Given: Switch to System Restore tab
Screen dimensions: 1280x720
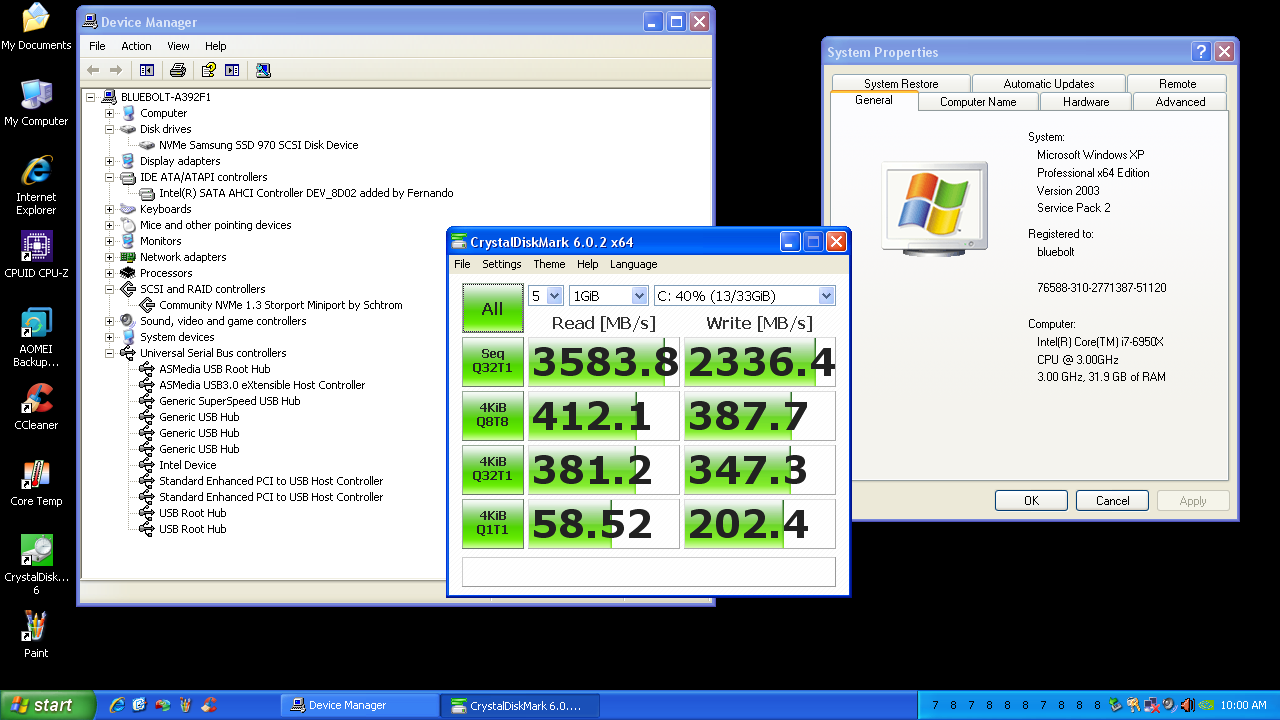Looking at the screenshot, I should pos(901,84).
